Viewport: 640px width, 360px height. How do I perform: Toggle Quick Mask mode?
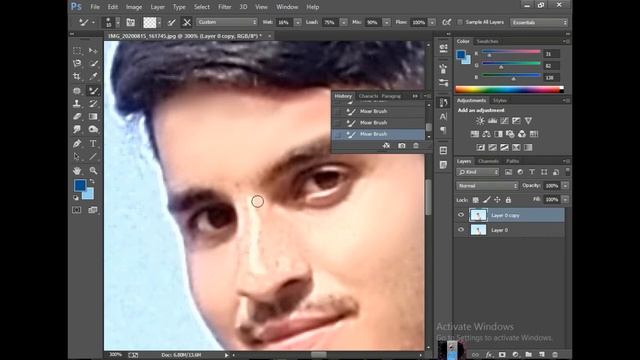pyautogui.click(x=77, y=210)
